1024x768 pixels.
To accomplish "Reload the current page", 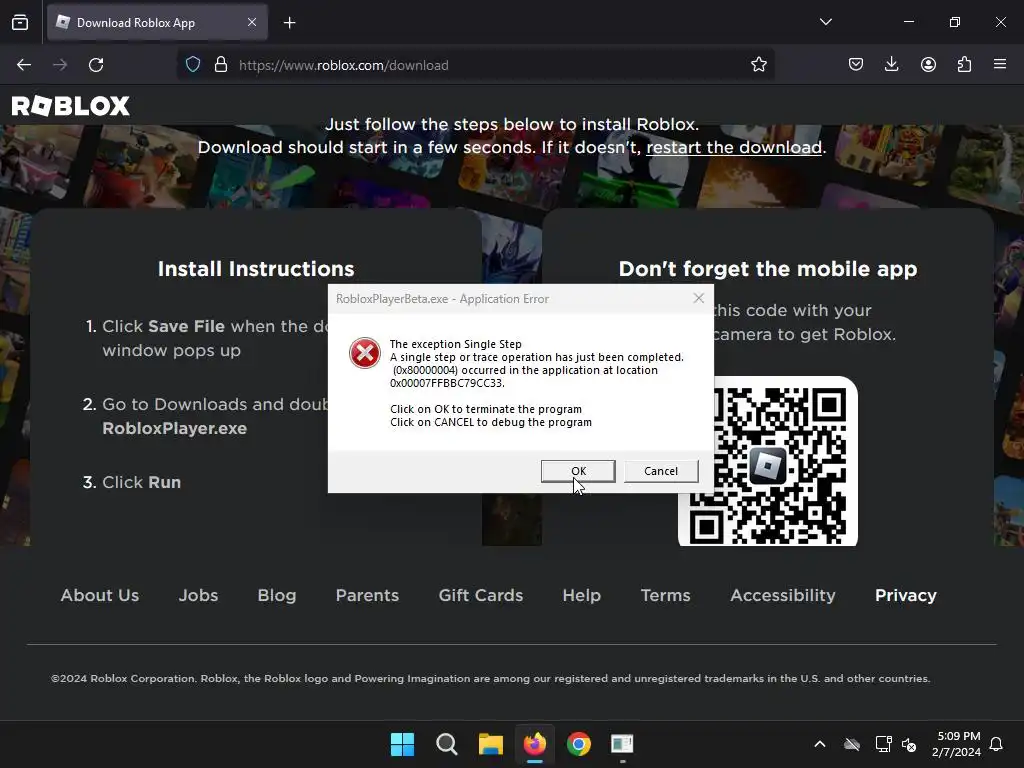I will click(96, 65).
